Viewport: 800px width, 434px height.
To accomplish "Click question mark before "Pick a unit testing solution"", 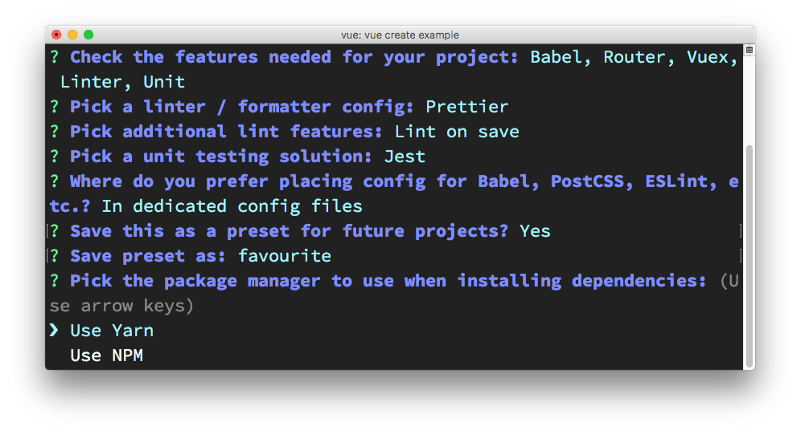I will 55,156.
